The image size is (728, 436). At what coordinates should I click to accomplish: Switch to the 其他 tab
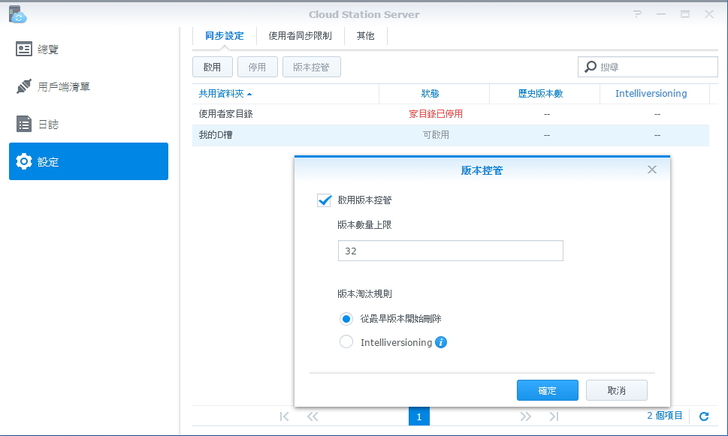pyautogui.click(x=366, y=36)
